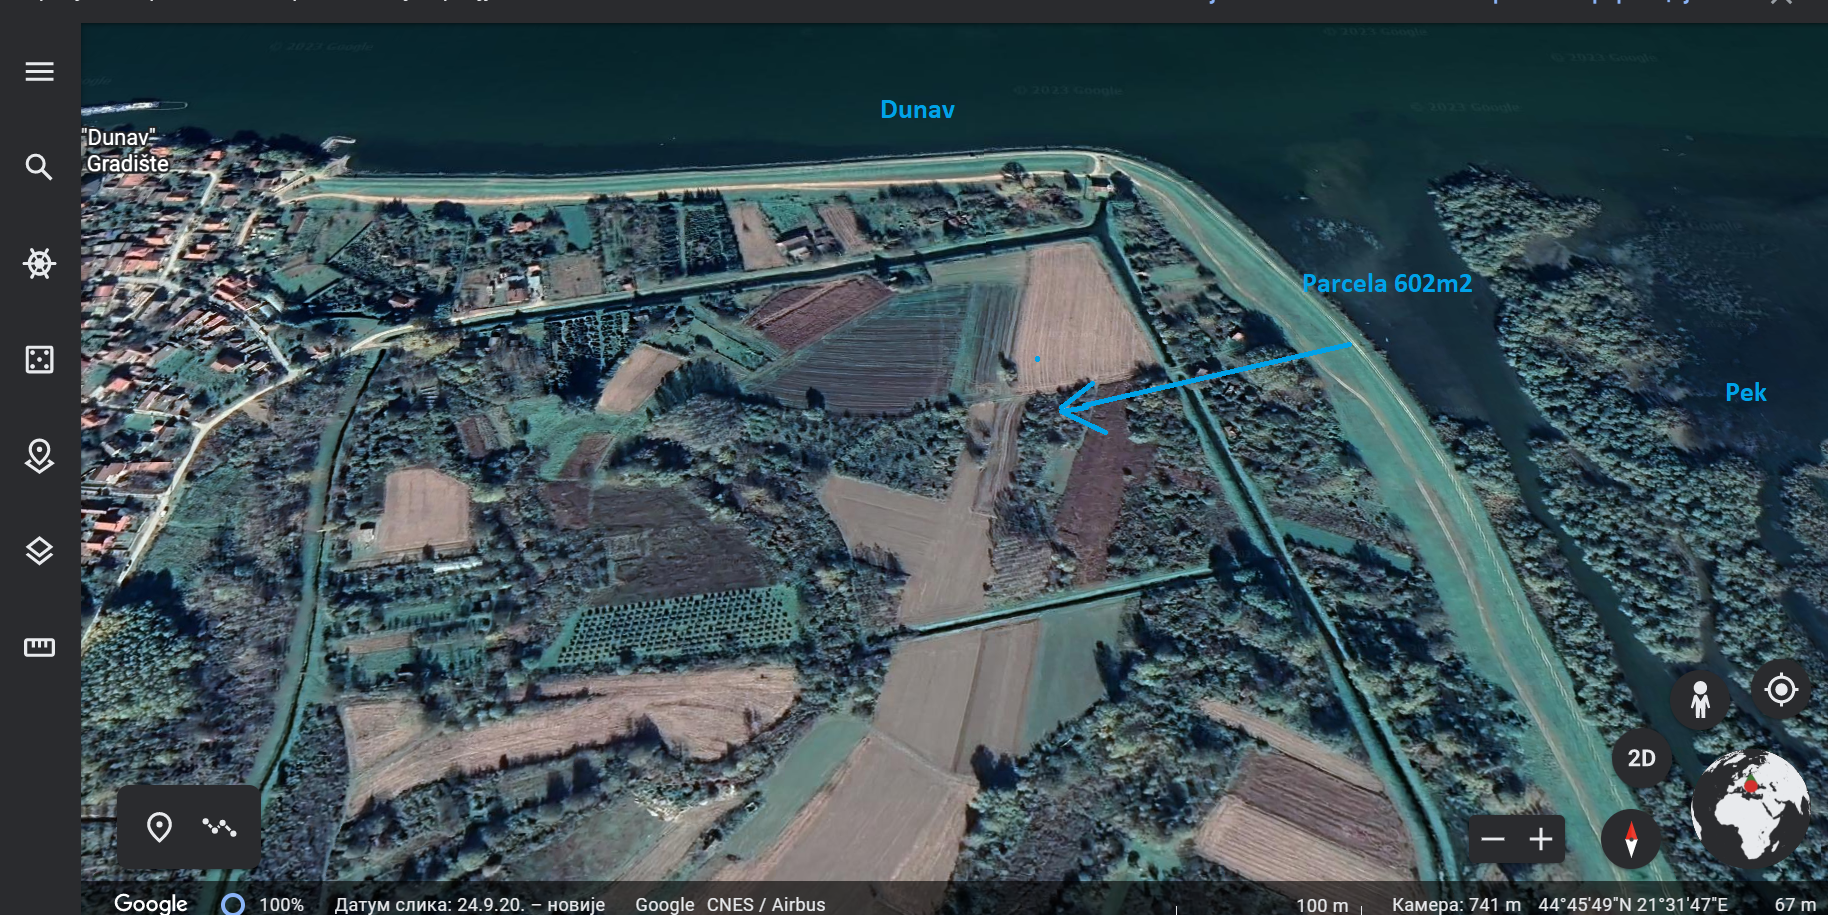1828x915 pixels.
Task: Click the Parcela 602m2 annotation label
Action: coord(1386,284)
